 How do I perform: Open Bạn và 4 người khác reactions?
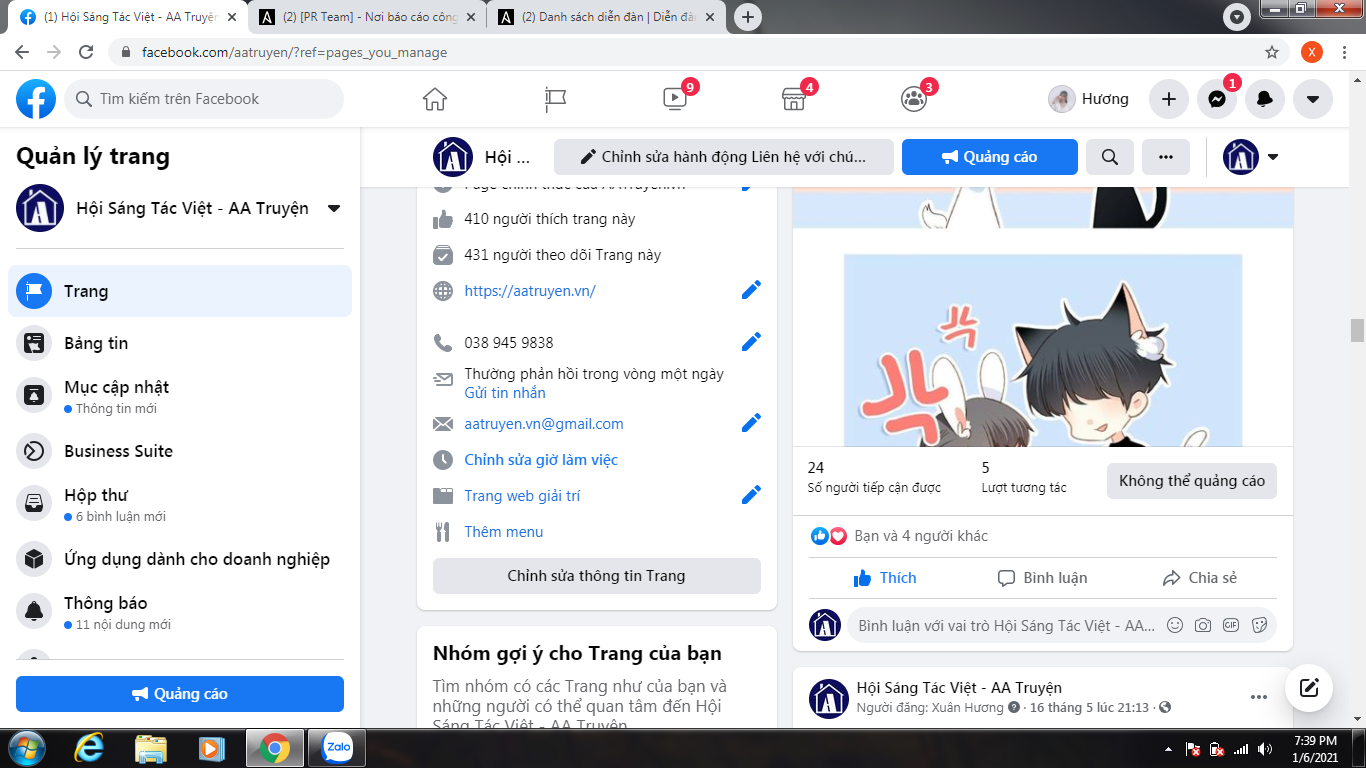tap(921, 536)
